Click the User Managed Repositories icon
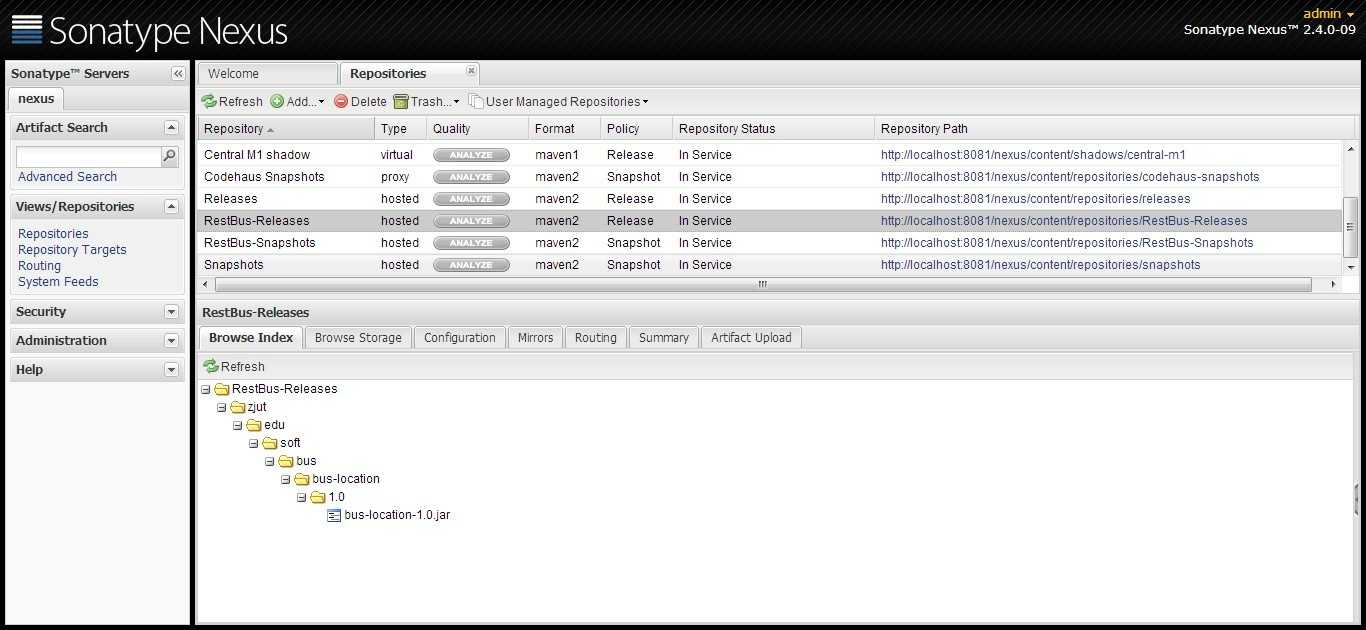This screenshot has height=630, width=1366. coord(476,102)
